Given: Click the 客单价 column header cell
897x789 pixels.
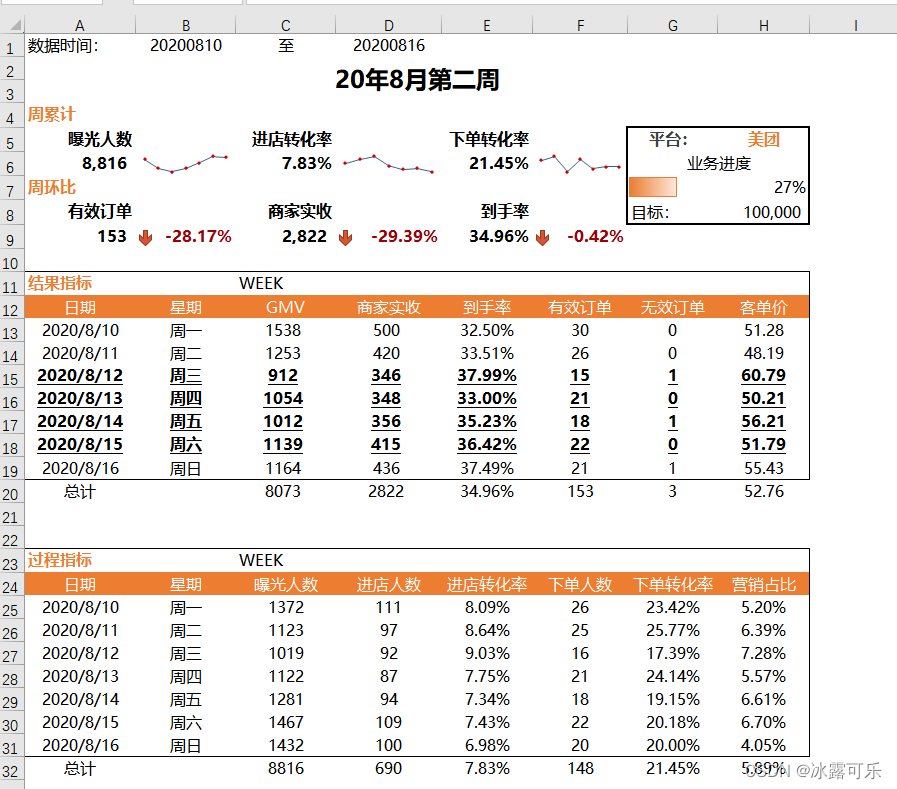Looking at the screenshot, I should click(764, 307).
